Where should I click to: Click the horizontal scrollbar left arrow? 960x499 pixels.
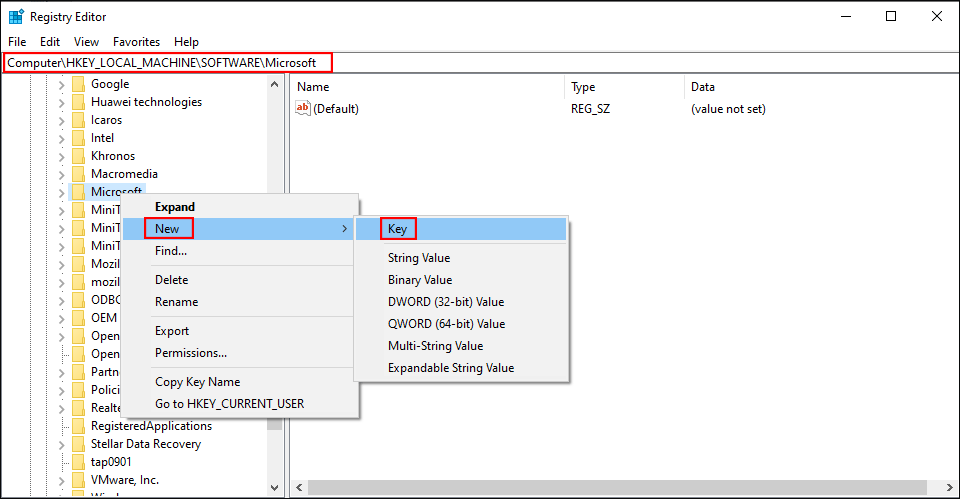click(299, 487)
